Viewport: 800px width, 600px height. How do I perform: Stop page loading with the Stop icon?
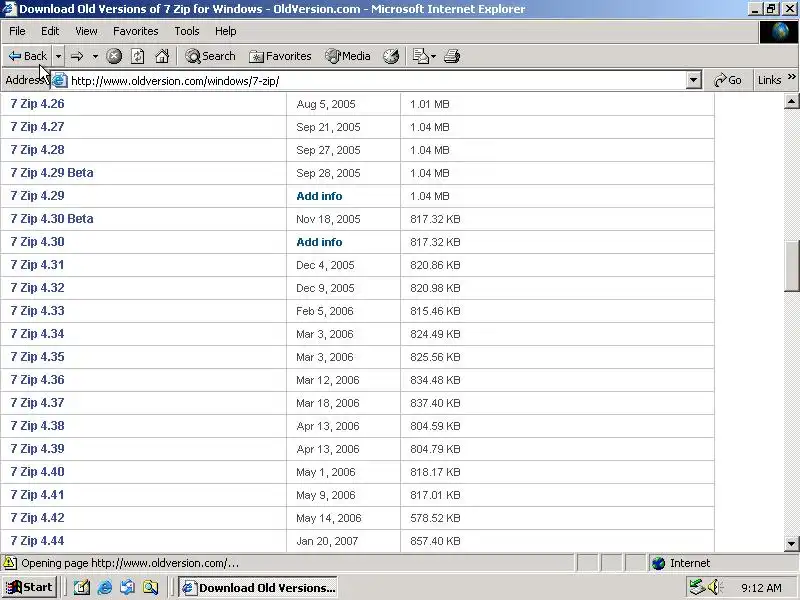[114, 56]
